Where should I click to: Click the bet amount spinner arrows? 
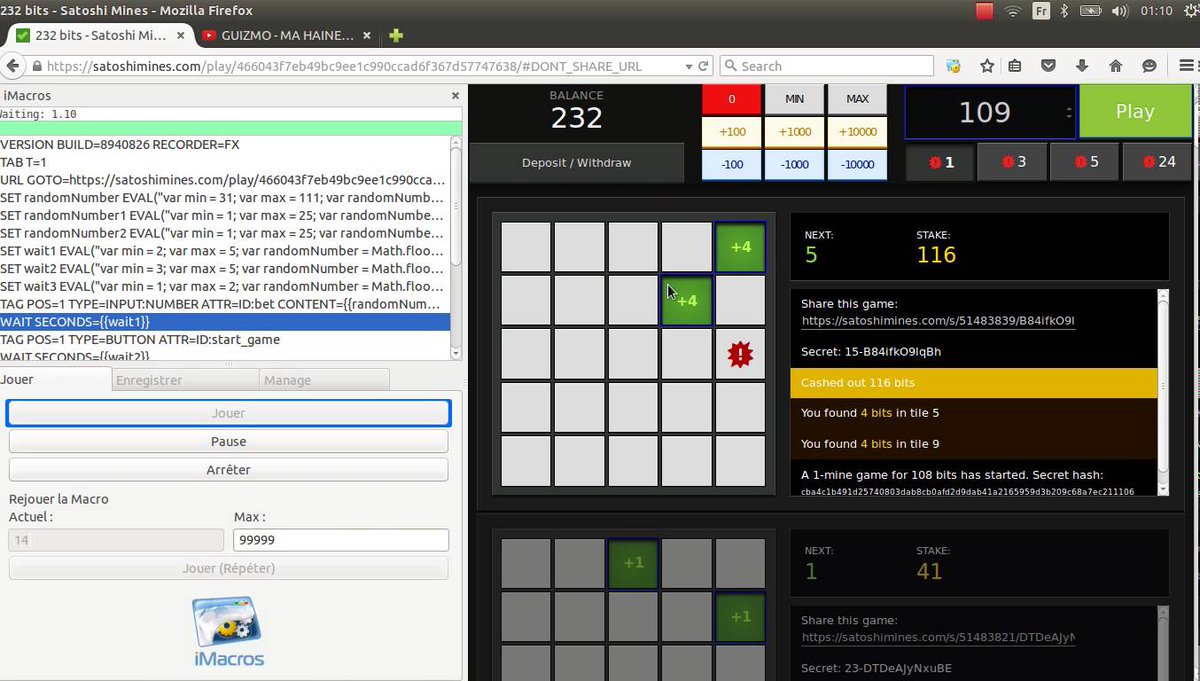click(x=1071, y=112)
